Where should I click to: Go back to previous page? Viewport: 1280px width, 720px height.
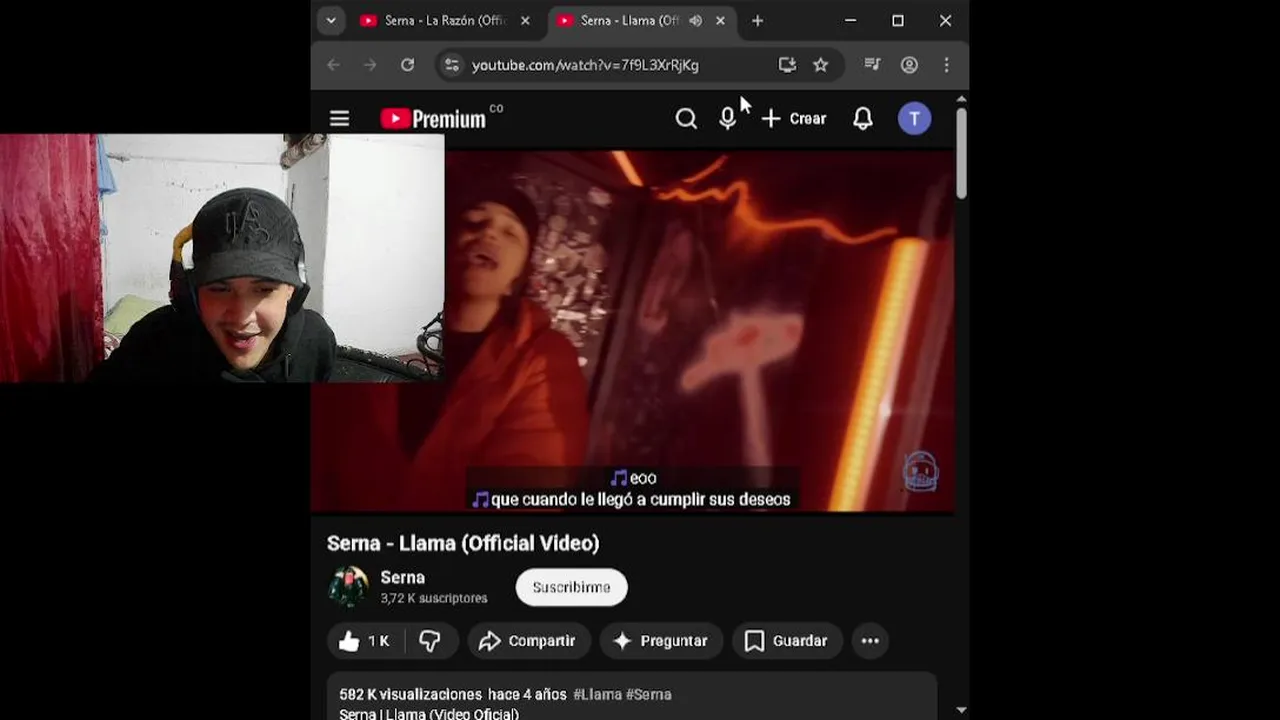pos(333,65)
